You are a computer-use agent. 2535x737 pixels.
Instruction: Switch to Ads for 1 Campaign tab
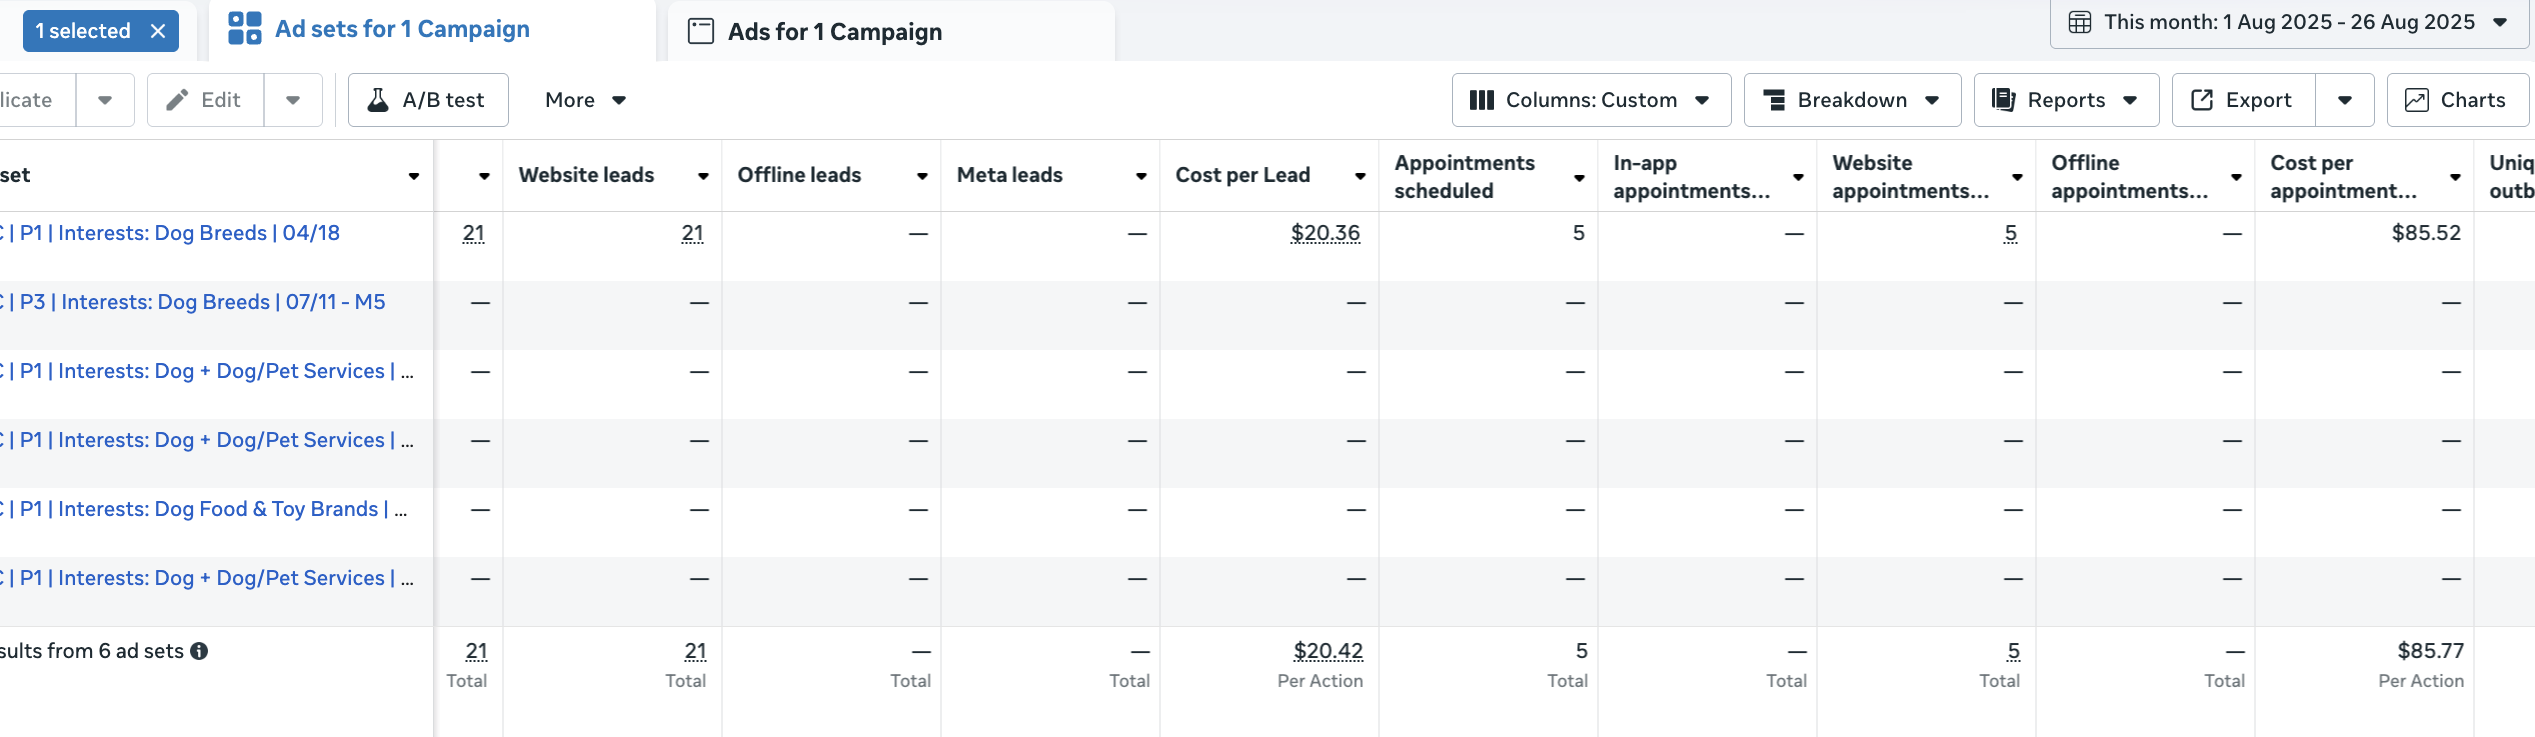(834, 32)
